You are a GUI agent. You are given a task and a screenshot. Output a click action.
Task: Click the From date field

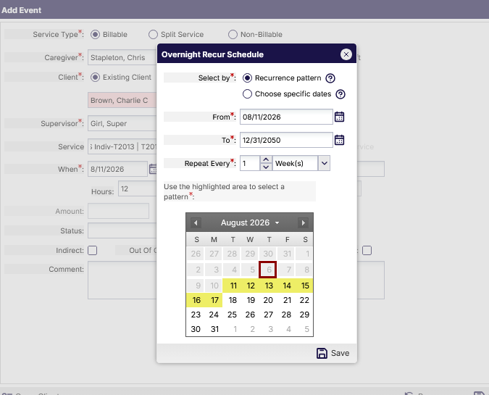point(286,117)
